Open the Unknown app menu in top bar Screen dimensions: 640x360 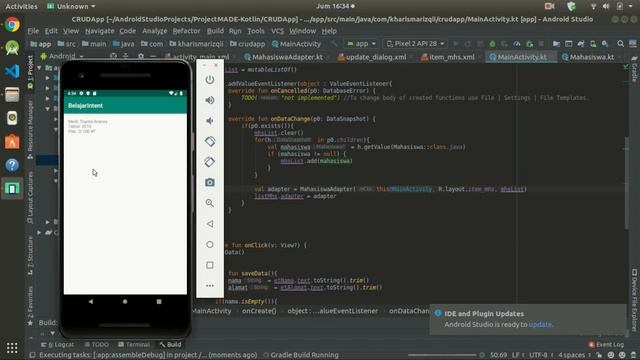(x=71, y=6)
